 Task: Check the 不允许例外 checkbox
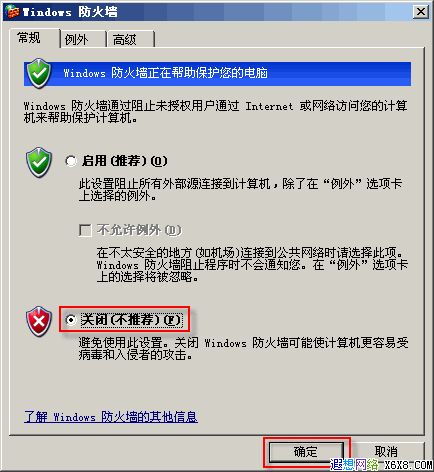(85, 230)
